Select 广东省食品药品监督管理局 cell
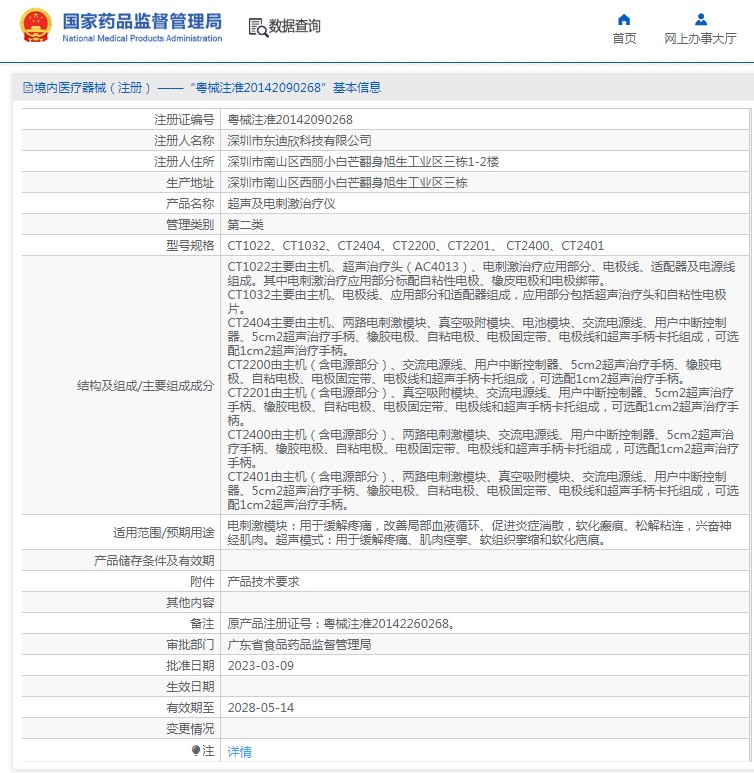The image size is (754, 773). tap(299, 645)
